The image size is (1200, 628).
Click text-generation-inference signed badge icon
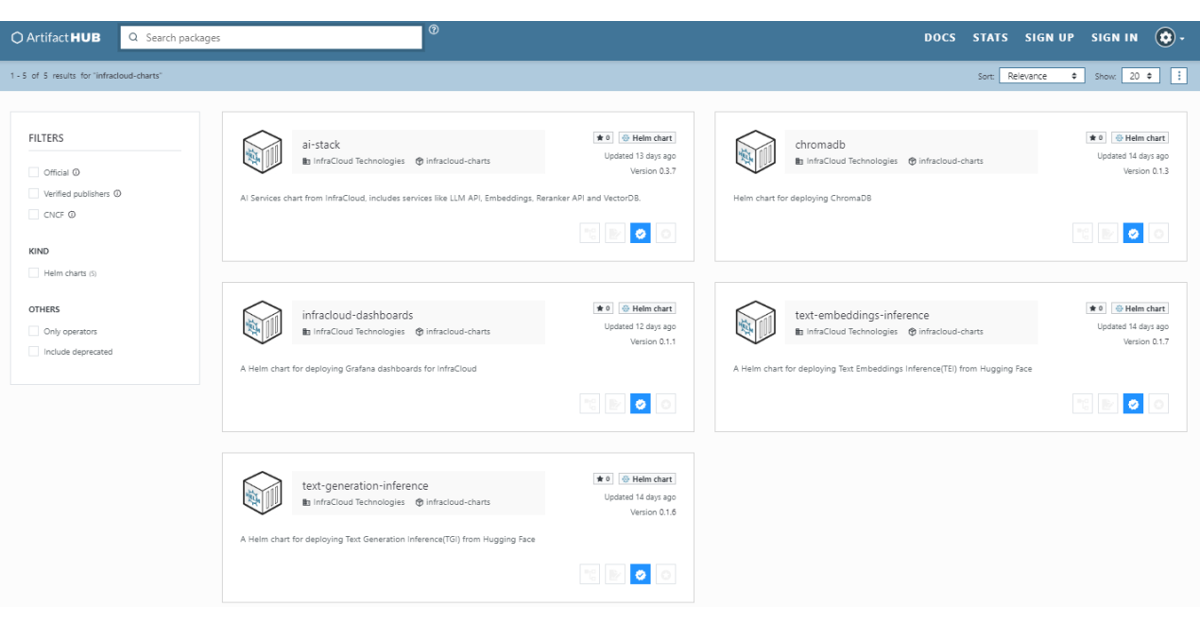(615, 575)
